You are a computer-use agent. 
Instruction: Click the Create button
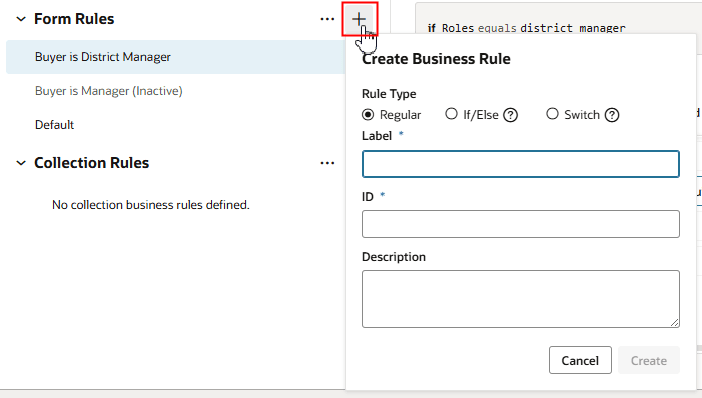click(649, 360)
